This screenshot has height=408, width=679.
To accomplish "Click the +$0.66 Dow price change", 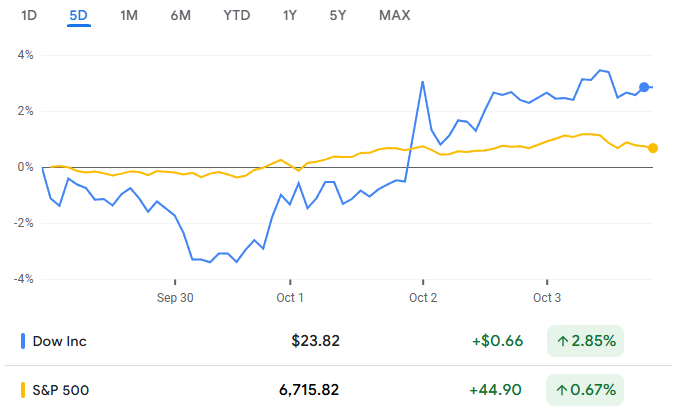I will click(x=497, y=341).
